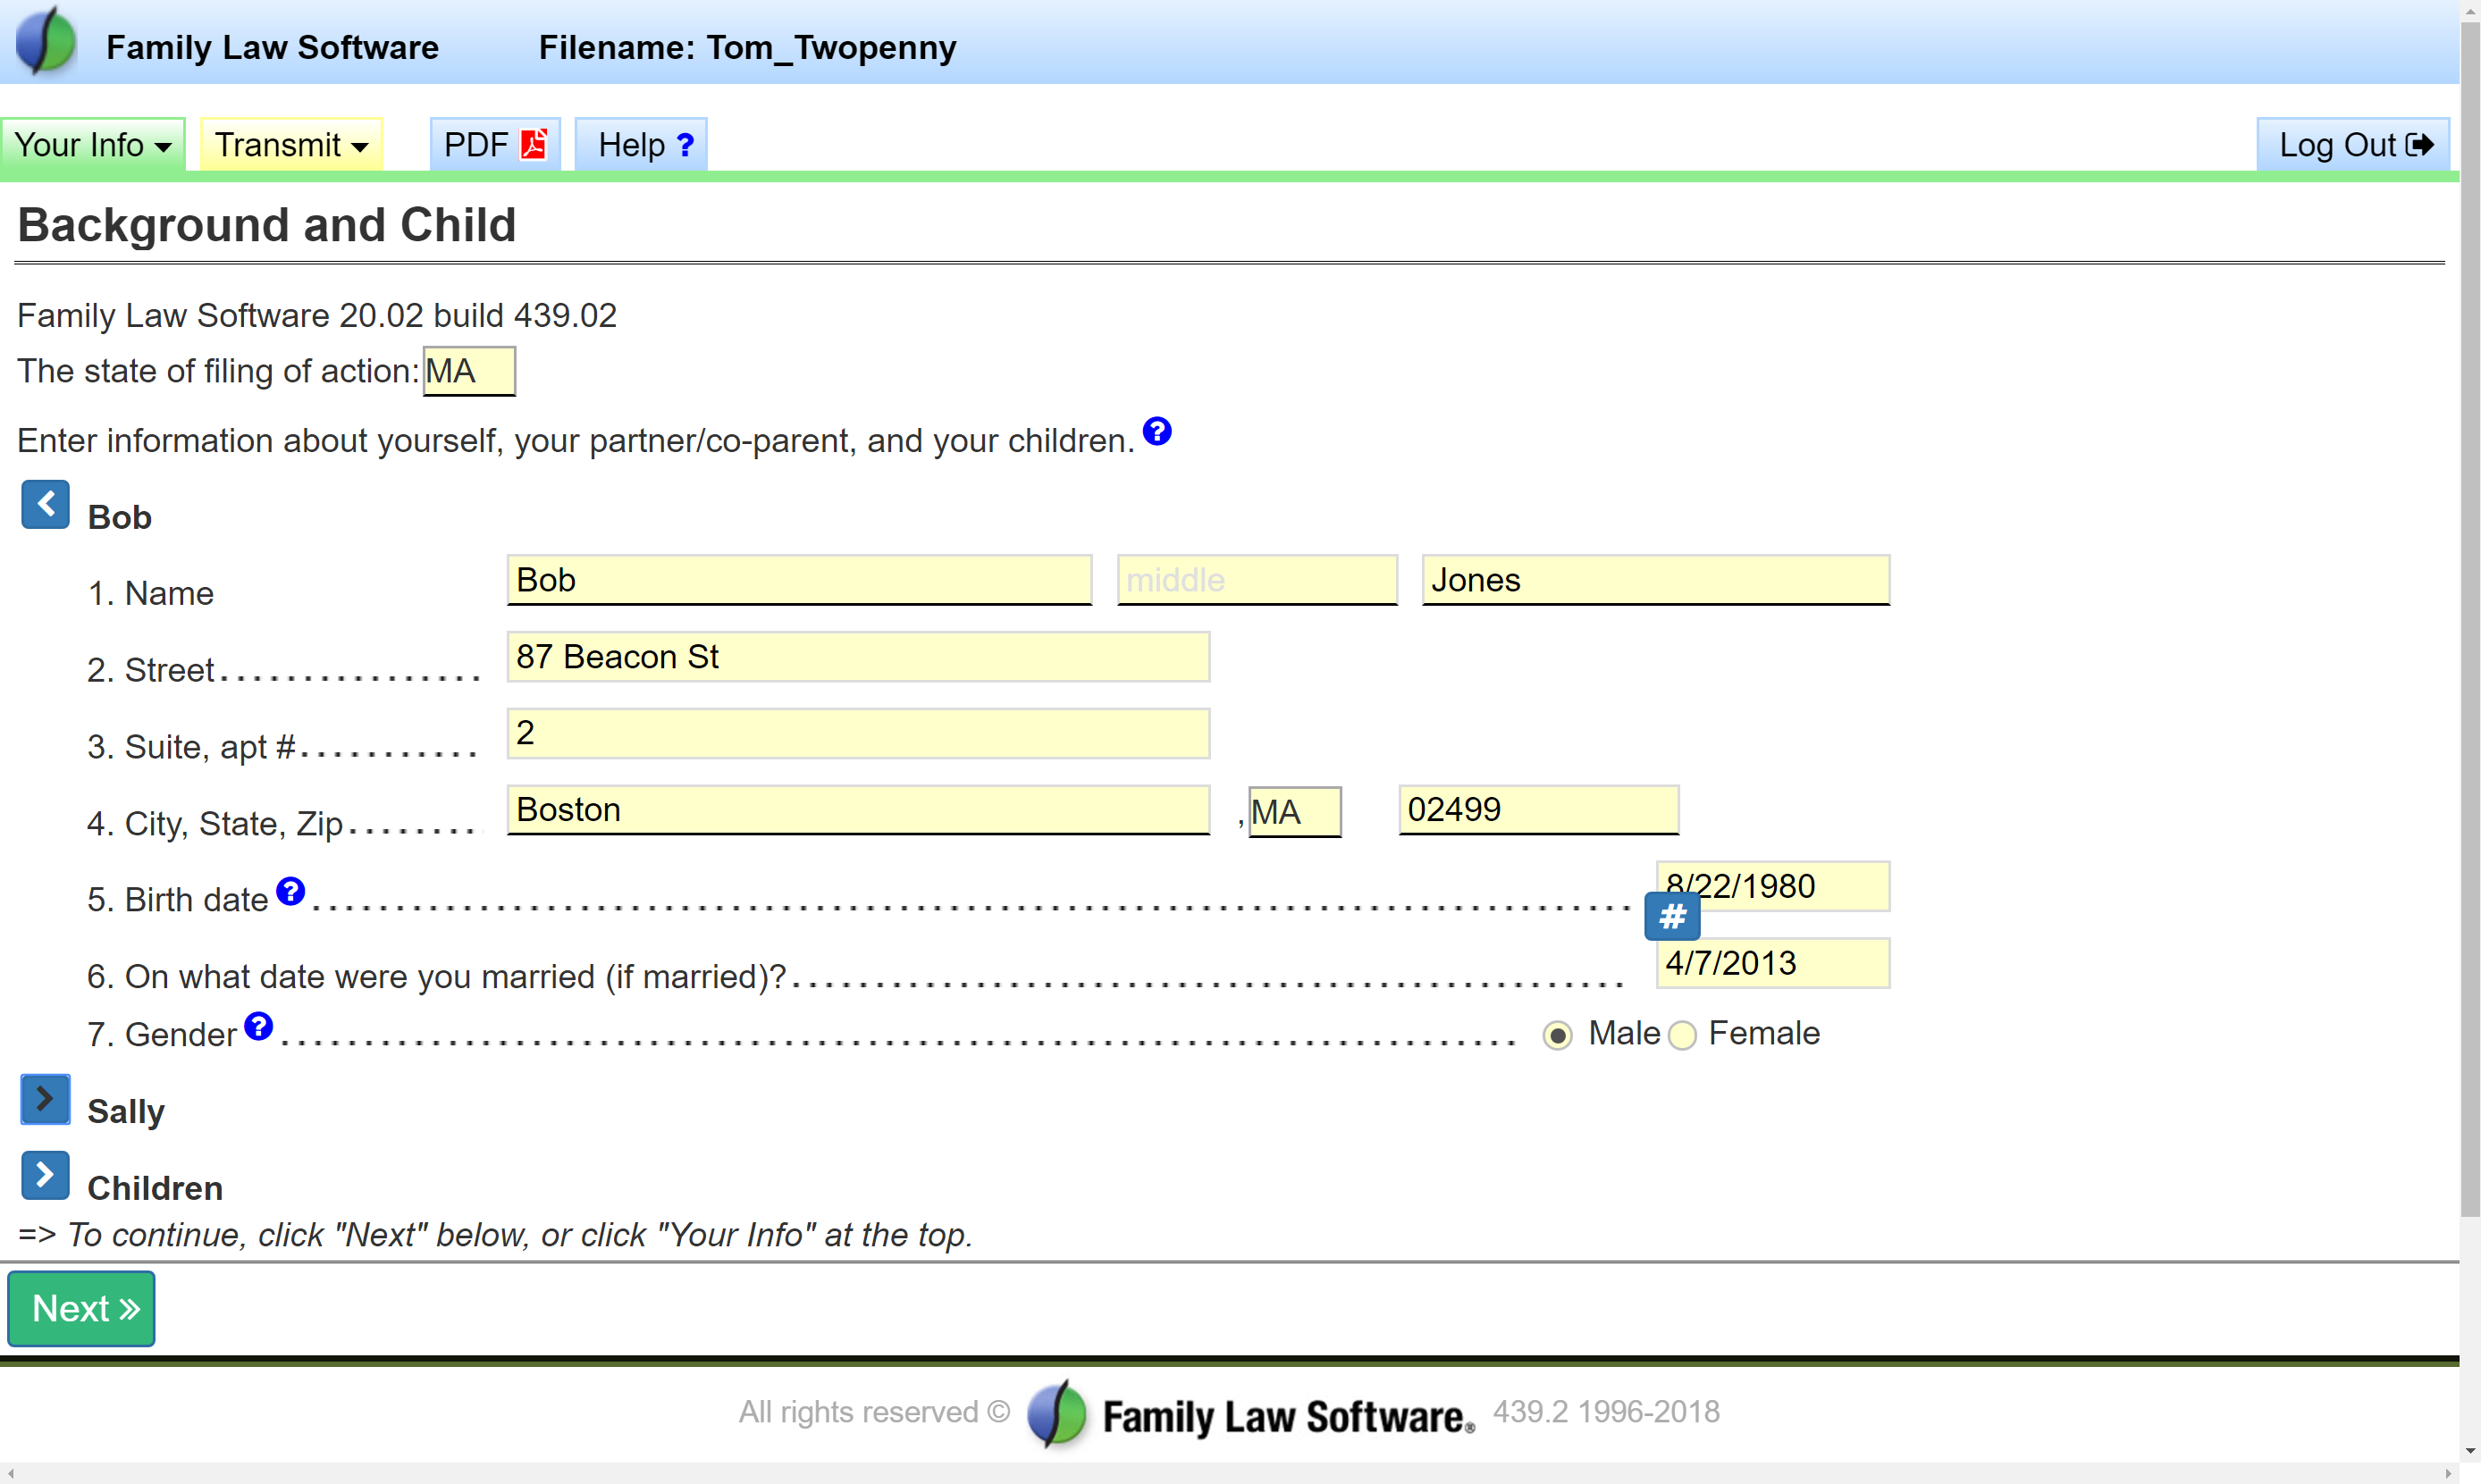Click the state of filing field

[x=468, y=371]
